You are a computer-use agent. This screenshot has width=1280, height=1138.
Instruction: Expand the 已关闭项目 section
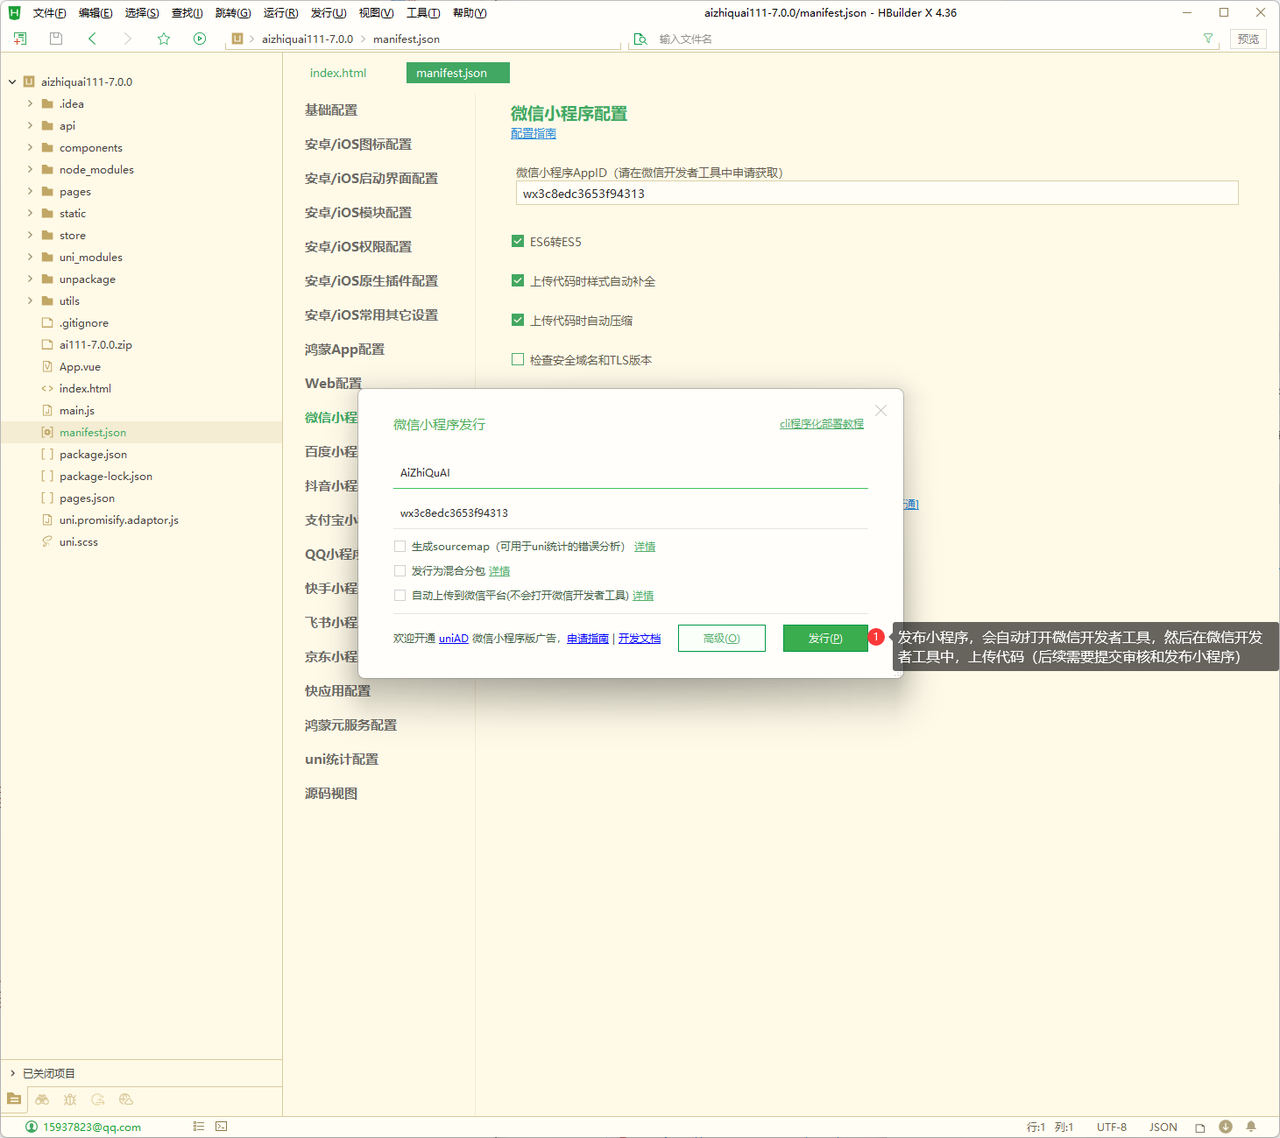[x=12, y=1073]
